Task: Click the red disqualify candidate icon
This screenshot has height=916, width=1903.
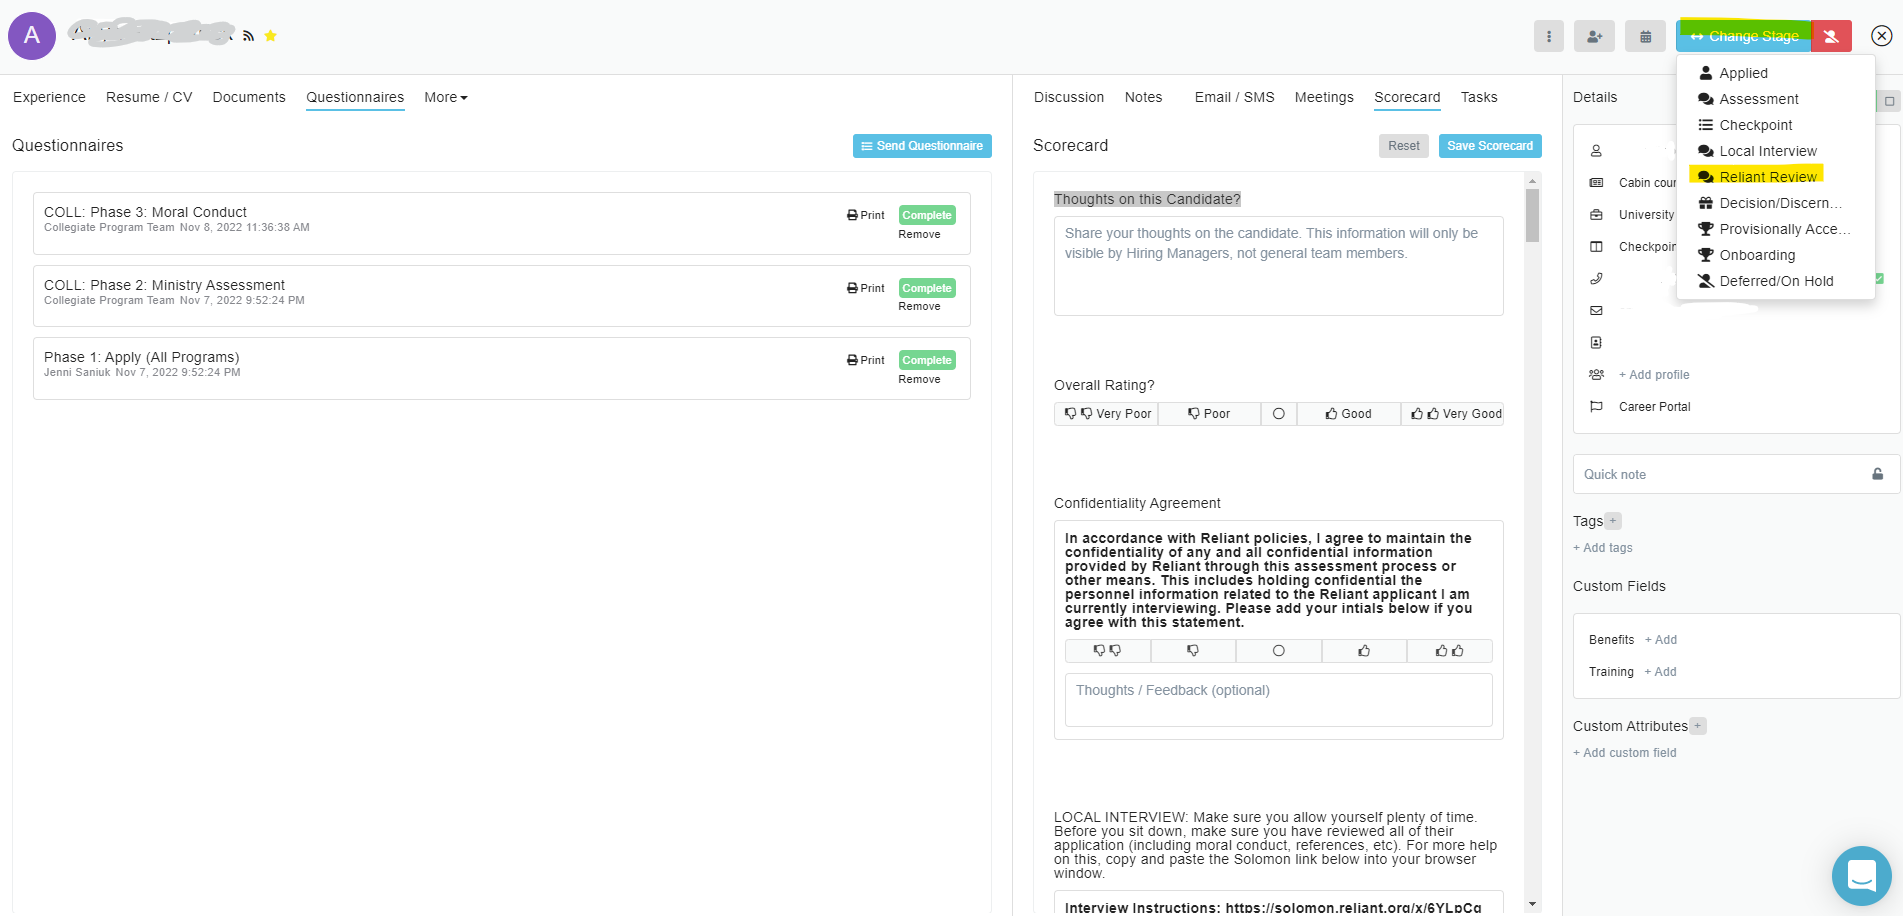Action: point(1831,36)
